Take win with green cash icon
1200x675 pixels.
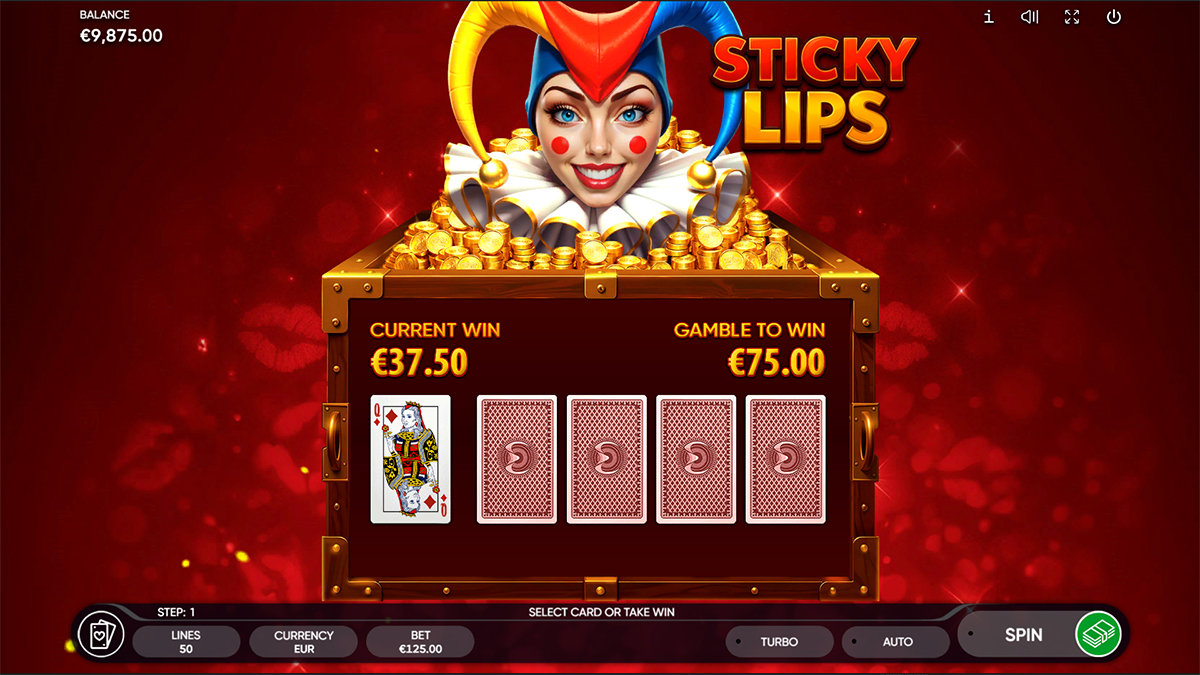coord(1098,634)
